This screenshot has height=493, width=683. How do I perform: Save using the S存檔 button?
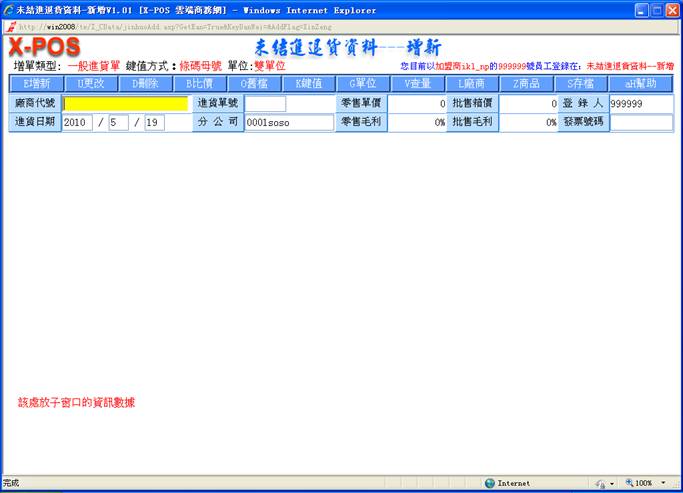pos(580,84)
